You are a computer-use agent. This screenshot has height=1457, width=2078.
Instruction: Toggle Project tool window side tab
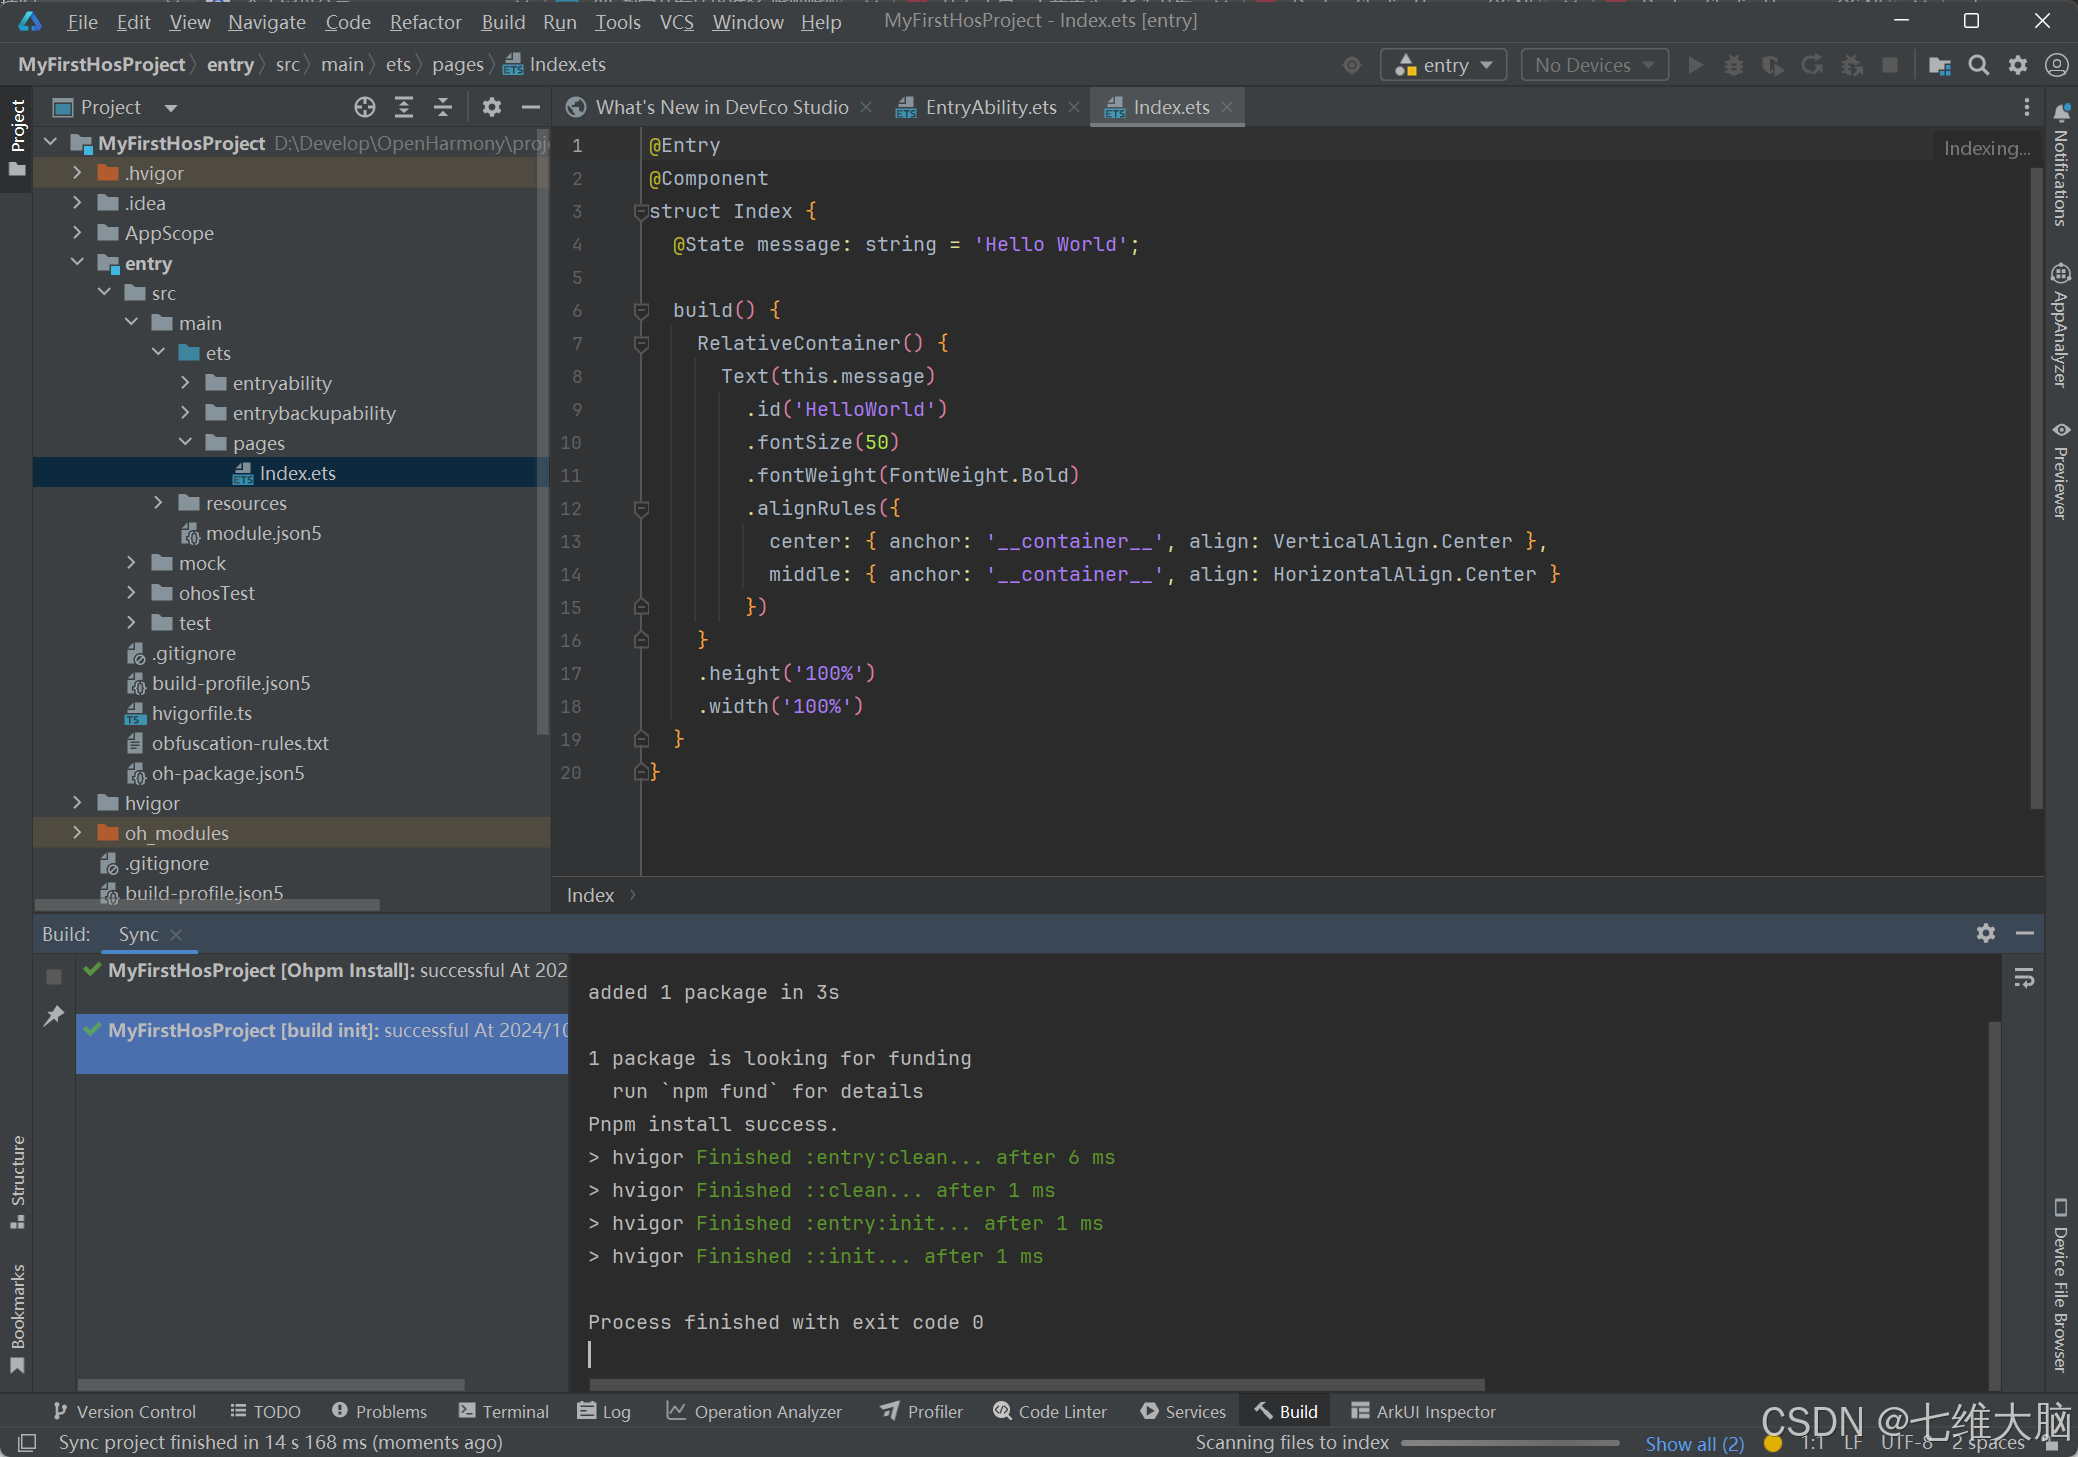point(17,139)
